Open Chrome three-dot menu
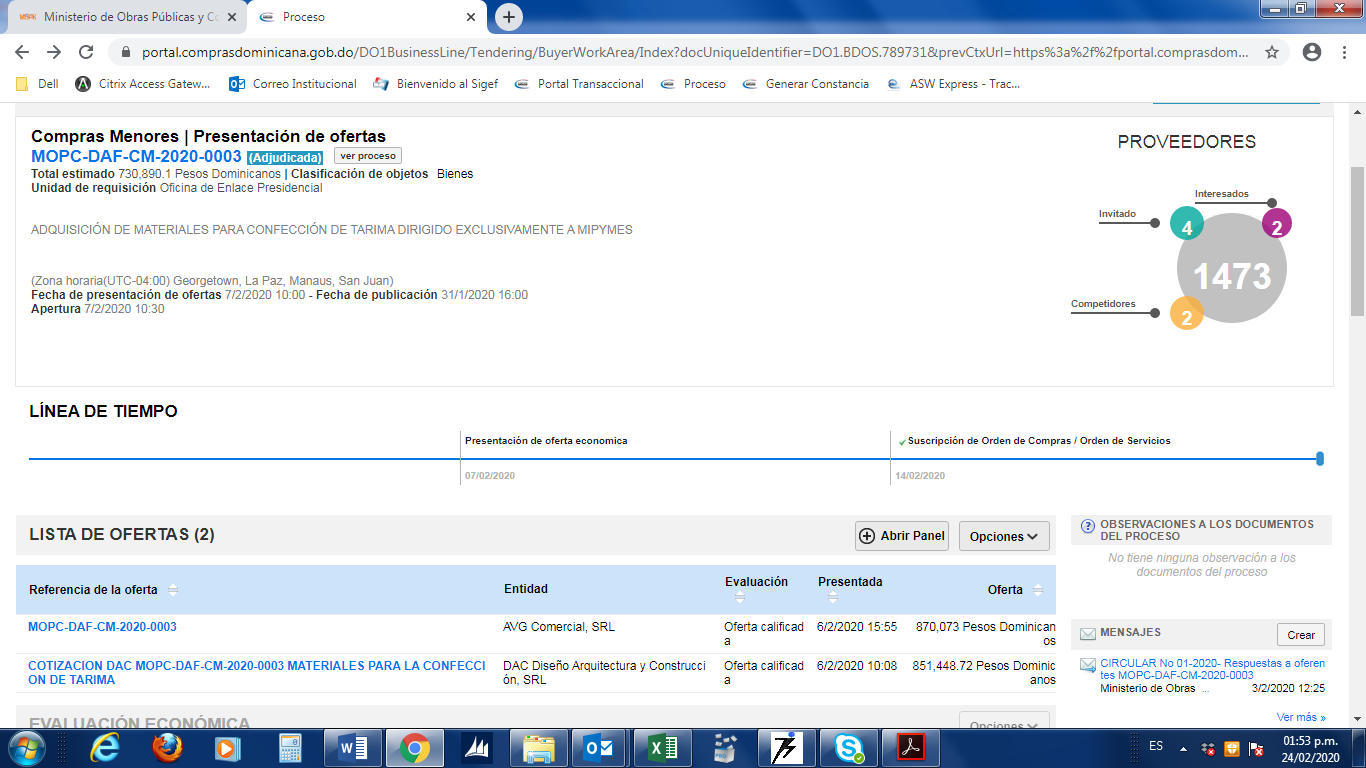The height and width of the screenshot is (768, 1366). [x=1345, y=52]
